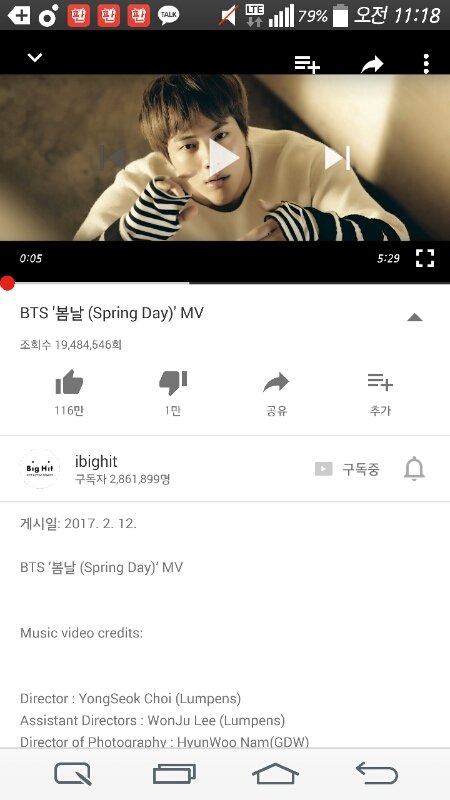Tap the share arrow icon above the video

click(372, 64)
